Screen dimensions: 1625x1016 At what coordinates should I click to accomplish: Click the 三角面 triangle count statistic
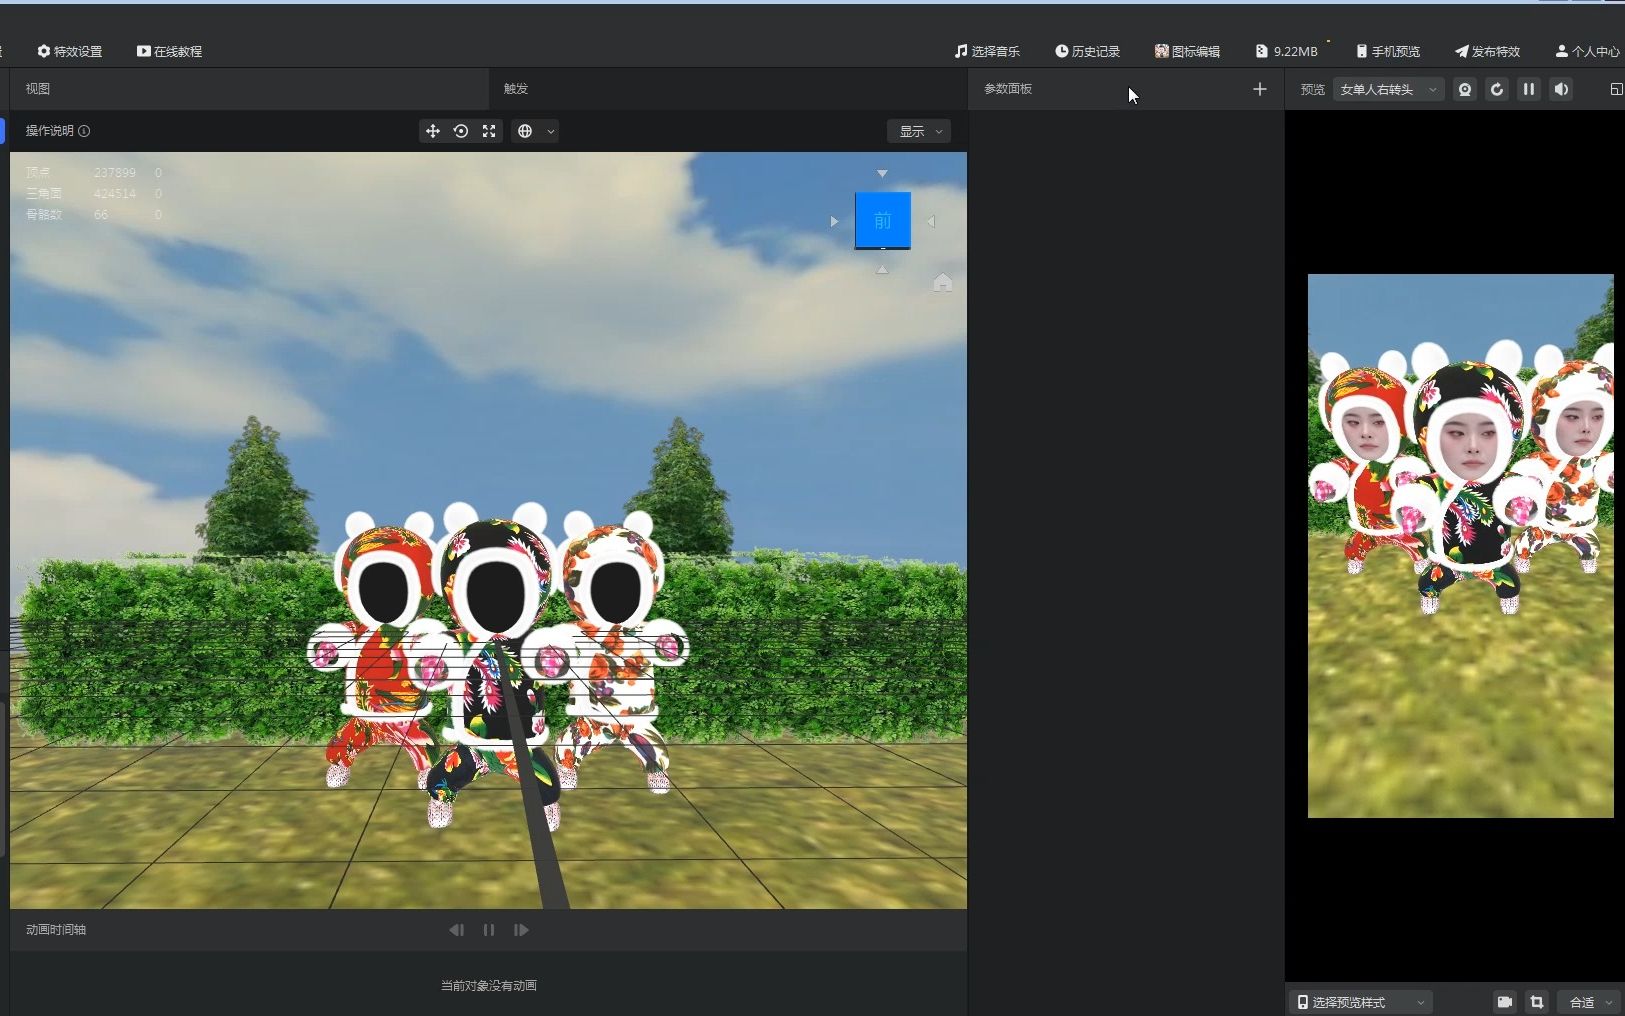click(94, 194)
